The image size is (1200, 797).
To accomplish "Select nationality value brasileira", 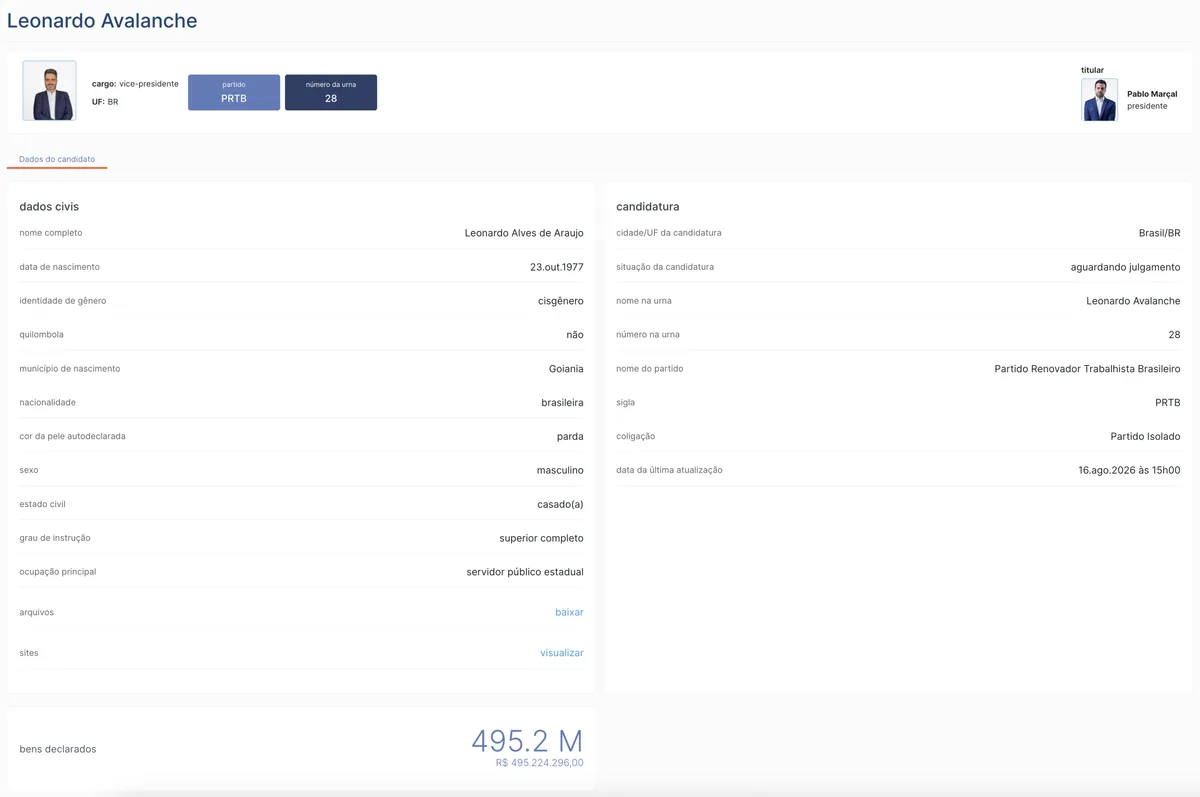I will [562, 403].
